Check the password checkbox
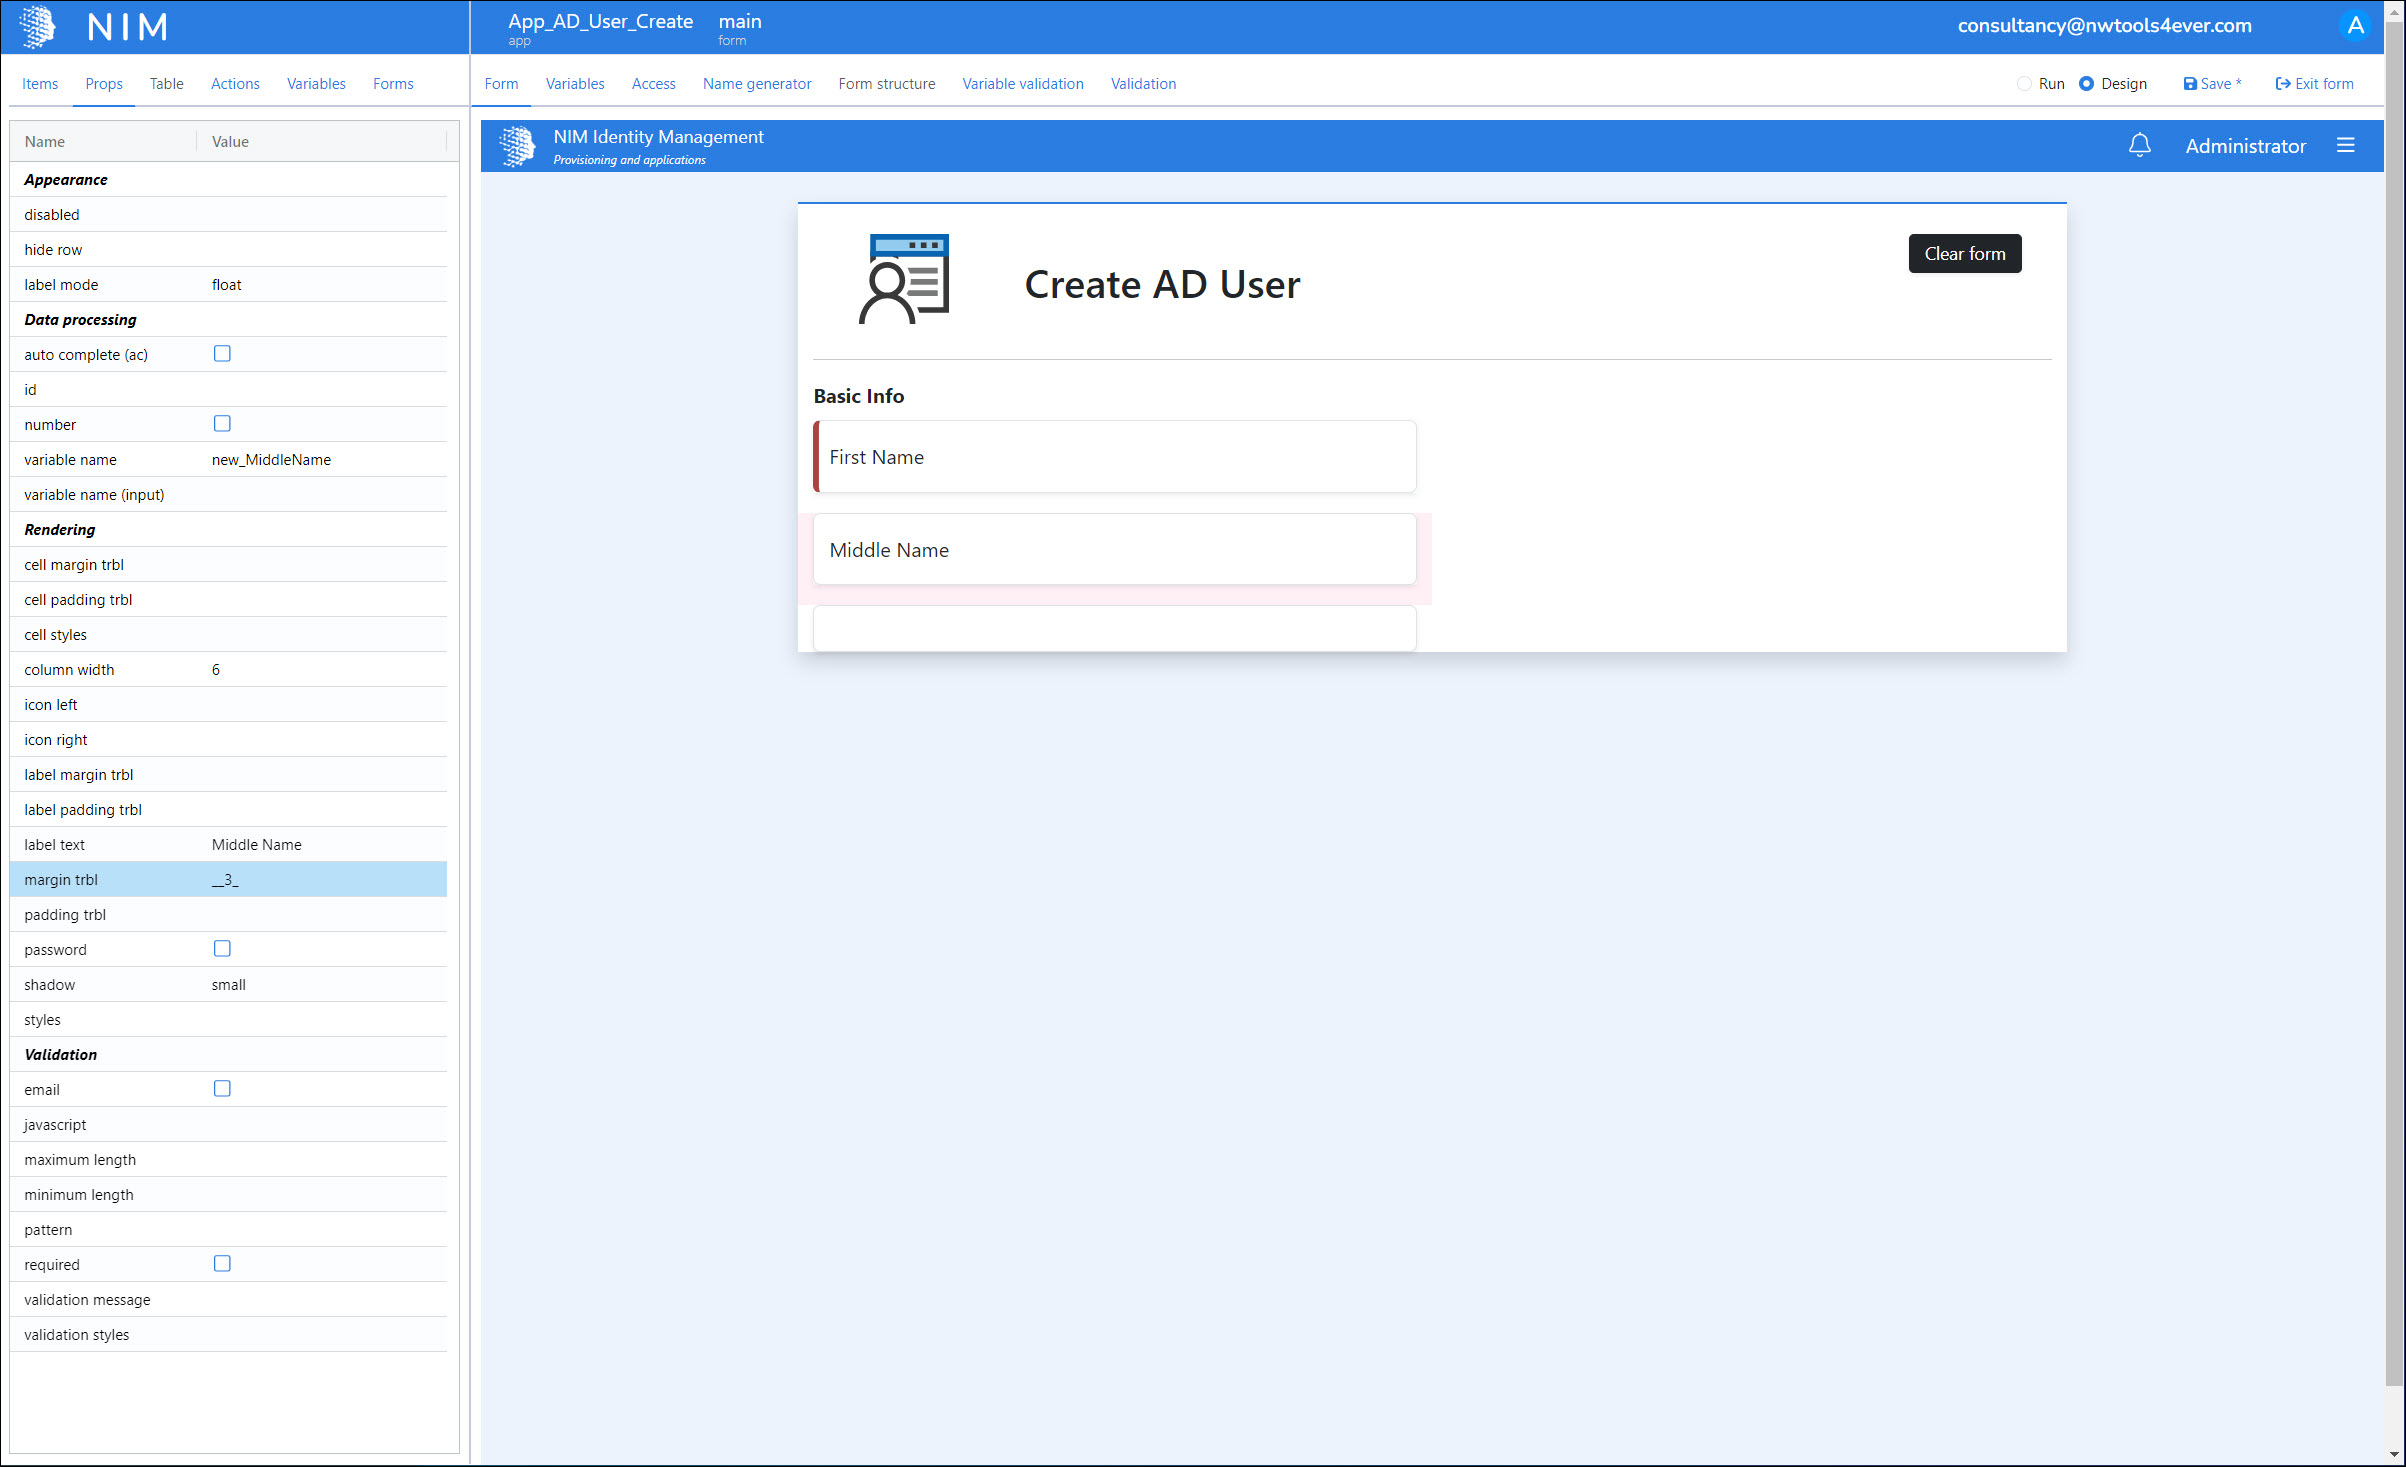Viewport: 2406px width, 1467px height. pyautogui.click(x=222, y=949)
